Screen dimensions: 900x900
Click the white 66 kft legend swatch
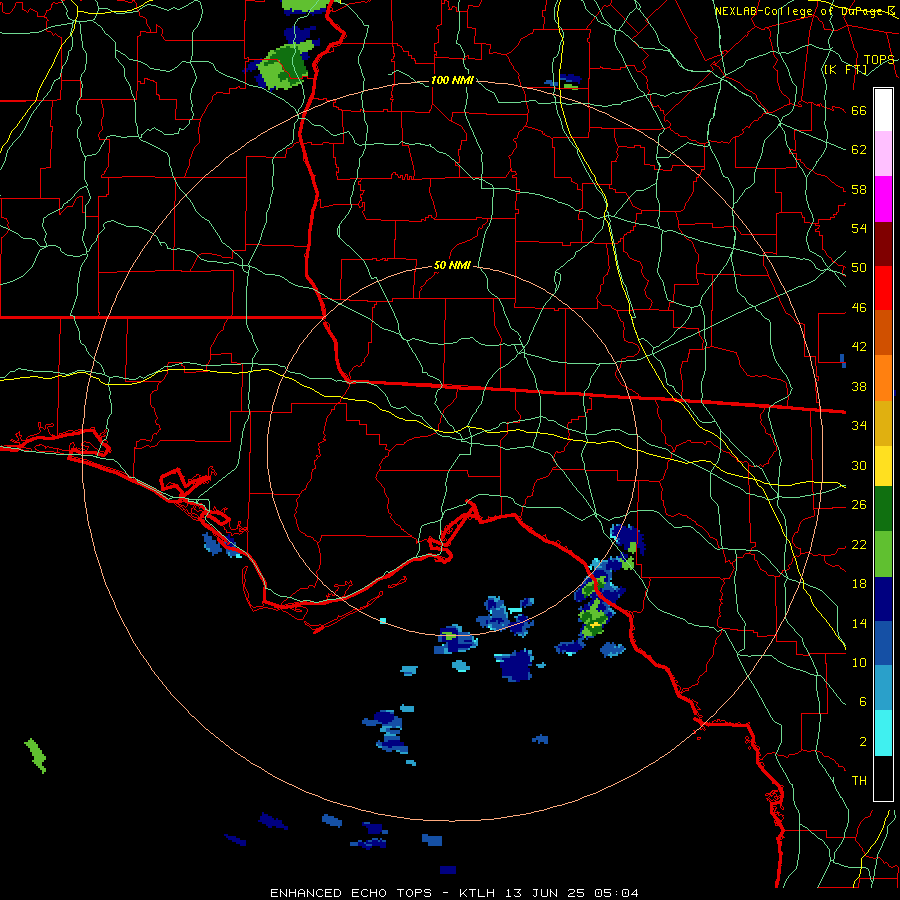[x=883, y=110]
